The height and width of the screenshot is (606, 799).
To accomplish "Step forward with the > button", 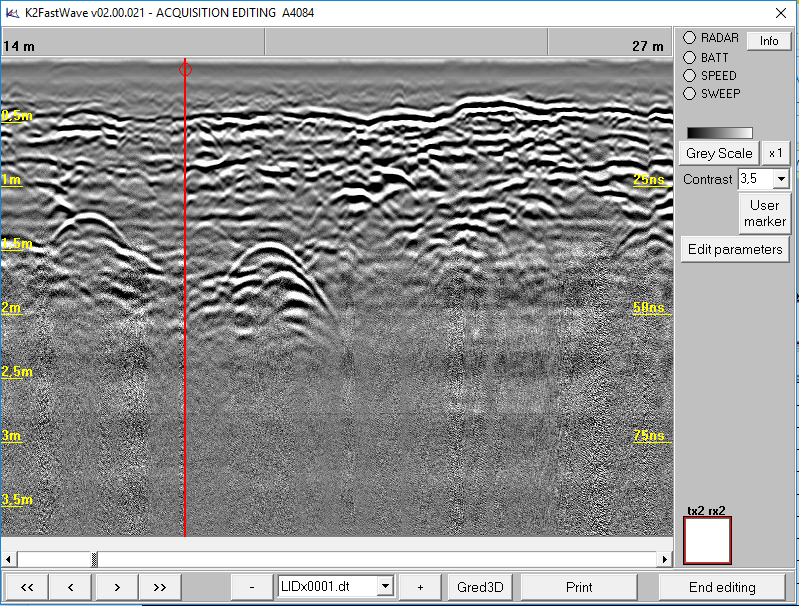I will click(x=116, y=587).
